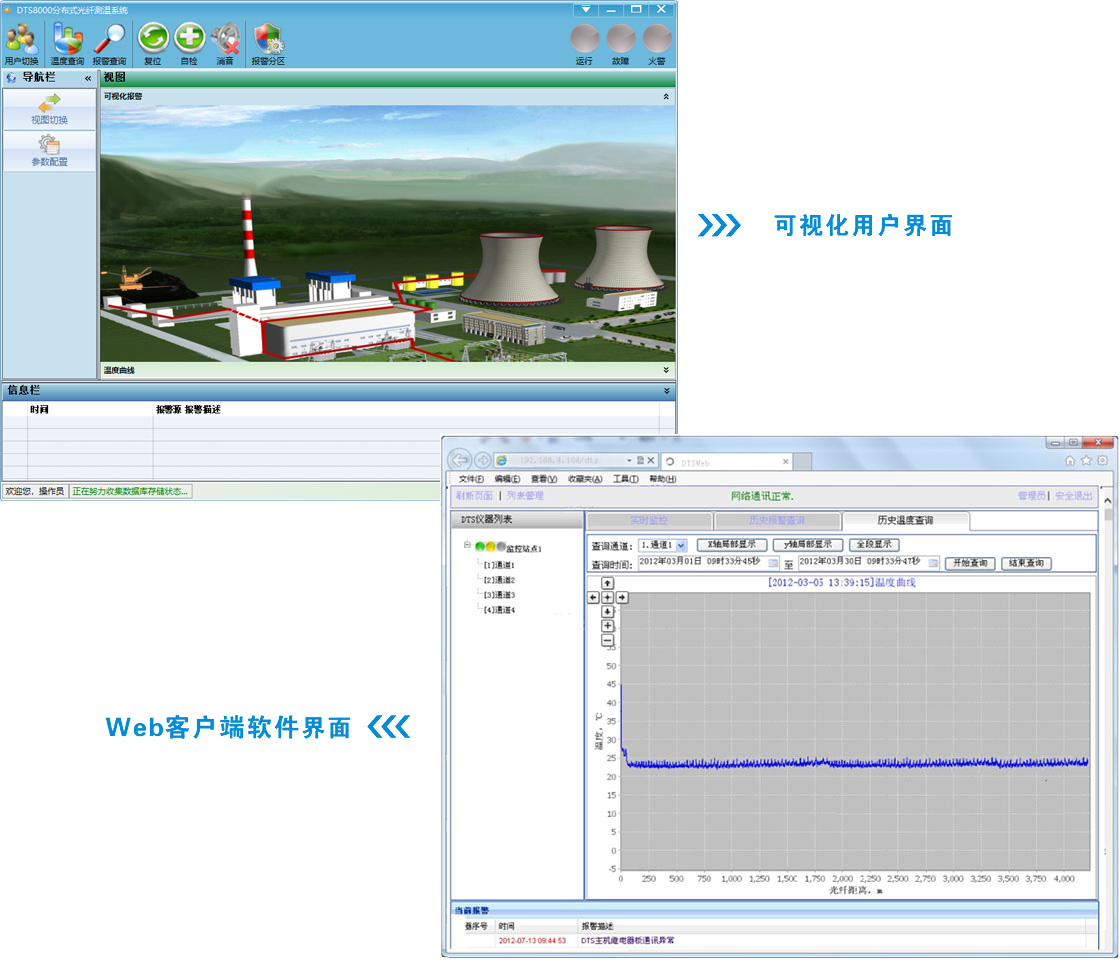Click the 开始查询 button
The height and width of the screenshot is (960, 1120).
pos(969,563)
